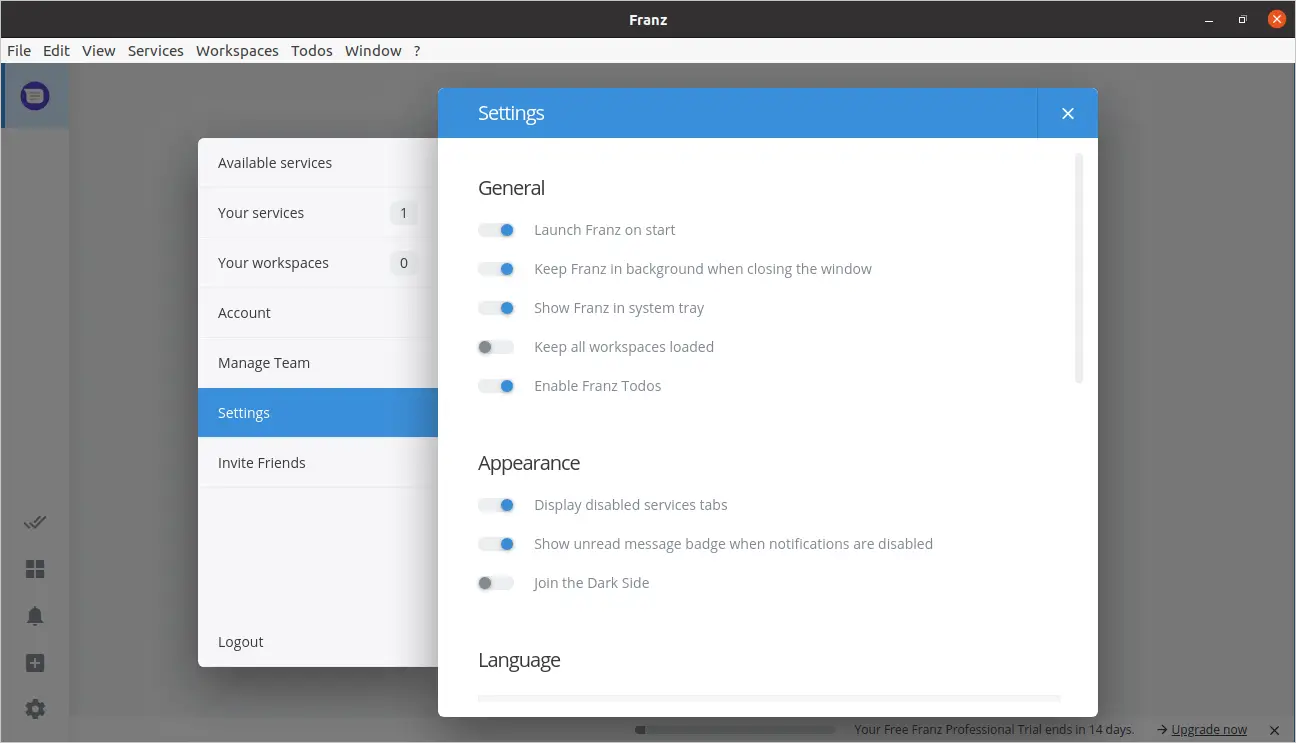This screenshot has height=743, width=1296.
Task: Close the Settings panel with X
Action: (x=1068, y=113)
